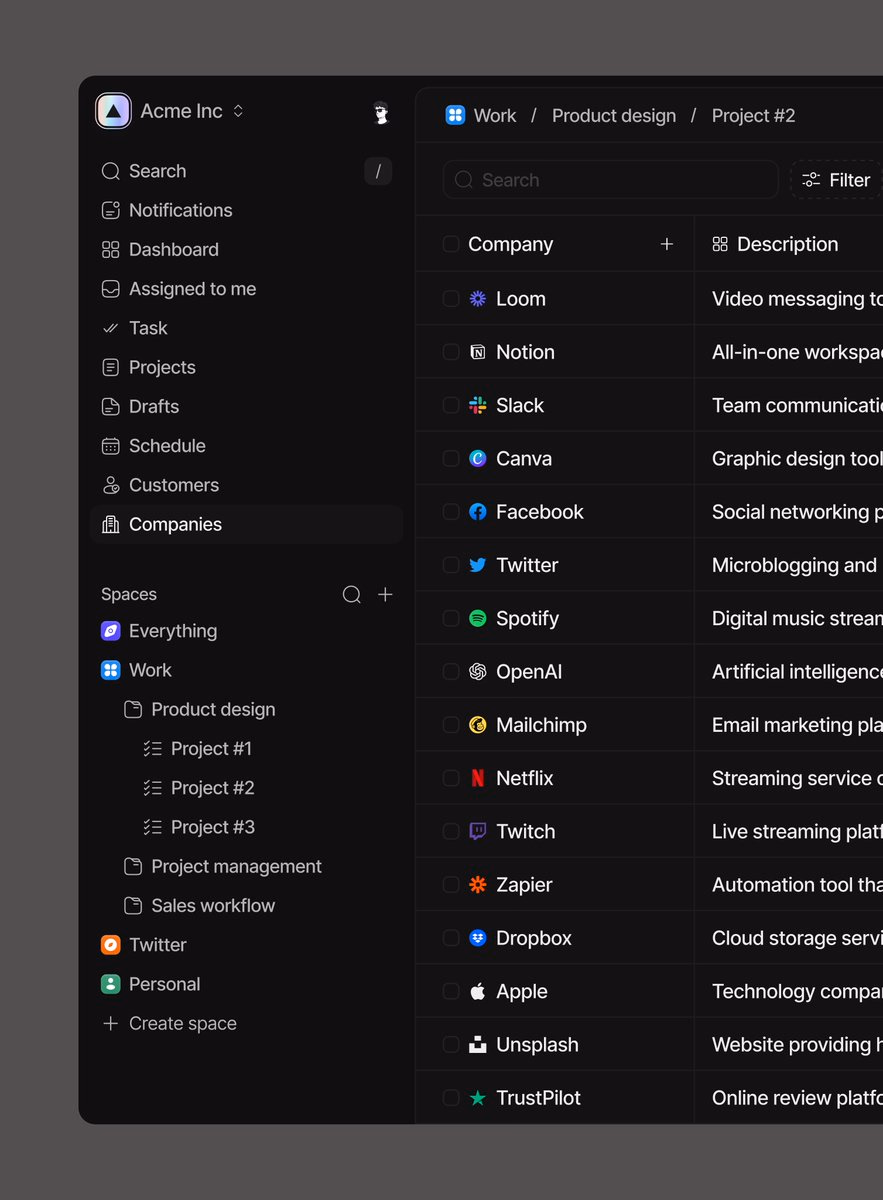Select the Apple row checkbox
This screenshot has height=1200, width=883.
click(451, 991)
